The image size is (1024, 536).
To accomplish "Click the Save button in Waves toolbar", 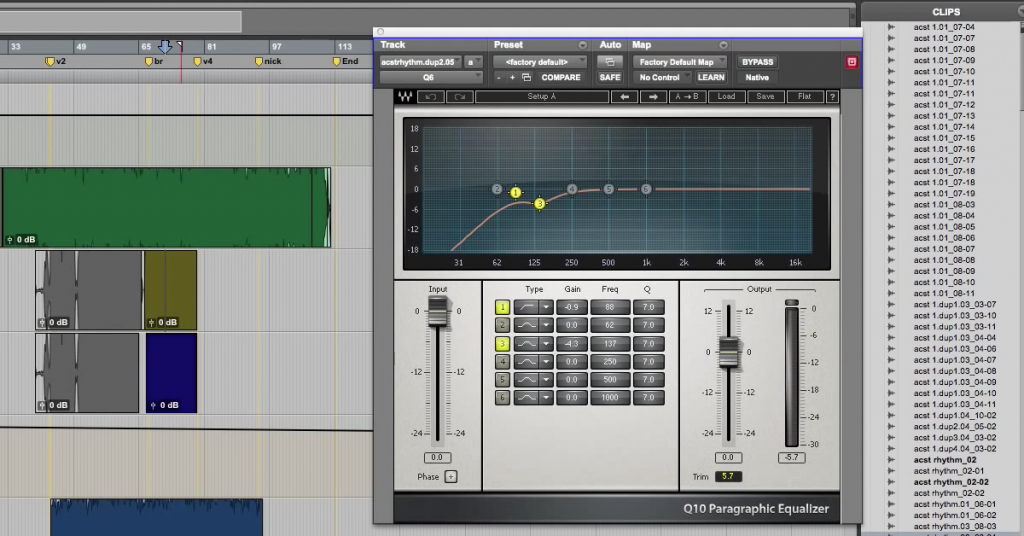I will [x=765, y=97].
